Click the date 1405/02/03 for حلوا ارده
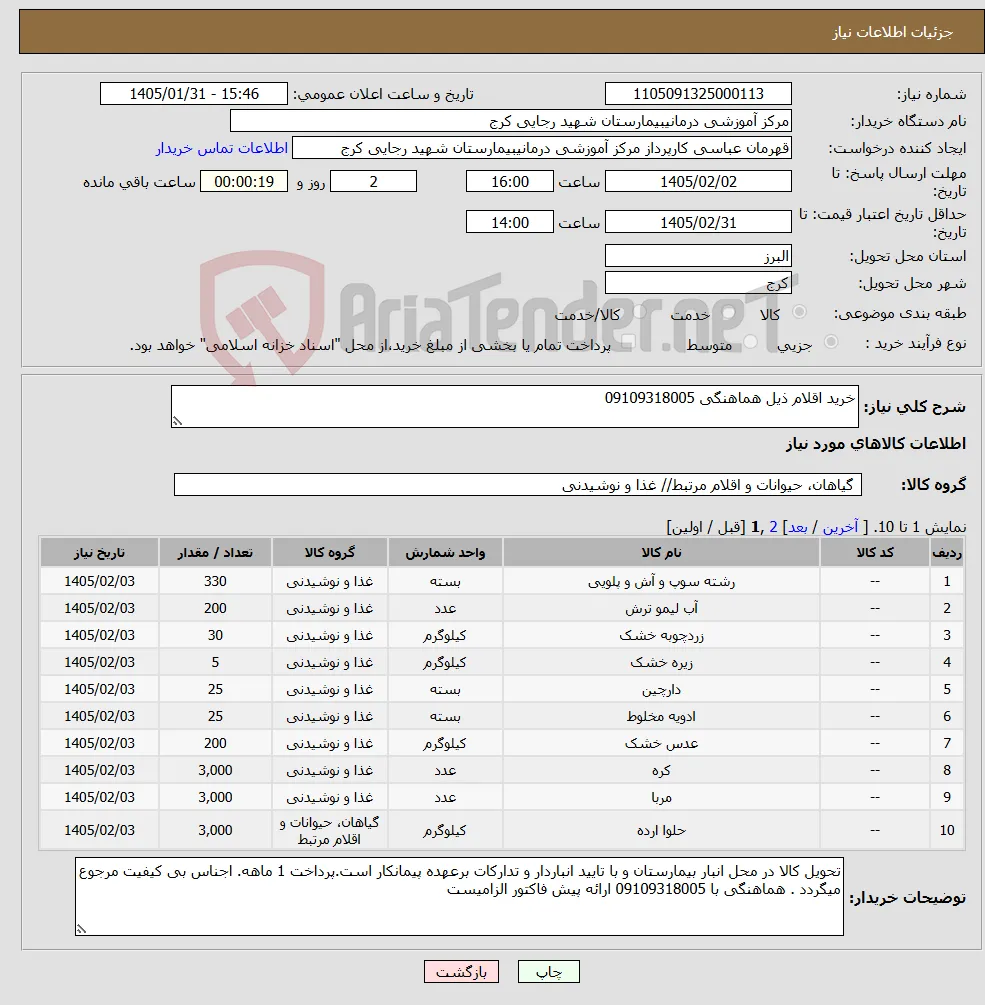This screenshot has height=1005, width=985. click(99, 830)
